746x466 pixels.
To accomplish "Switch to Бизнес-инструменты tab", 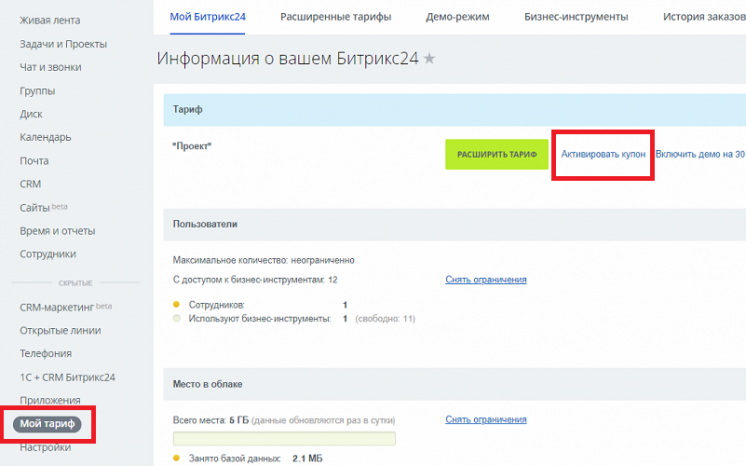I will tap(576, 17).
